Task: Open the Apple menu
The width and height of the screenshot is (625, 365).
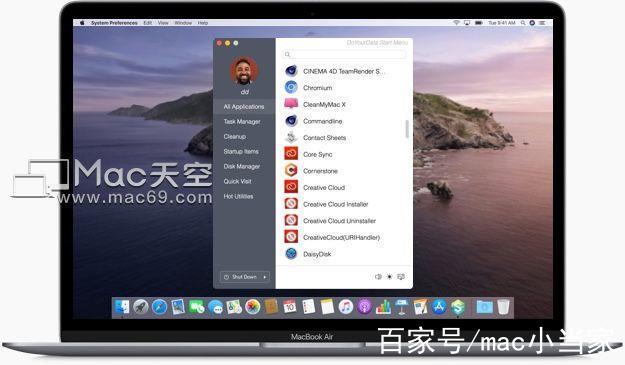Action: pyautogui.click(x=82, y=23)
